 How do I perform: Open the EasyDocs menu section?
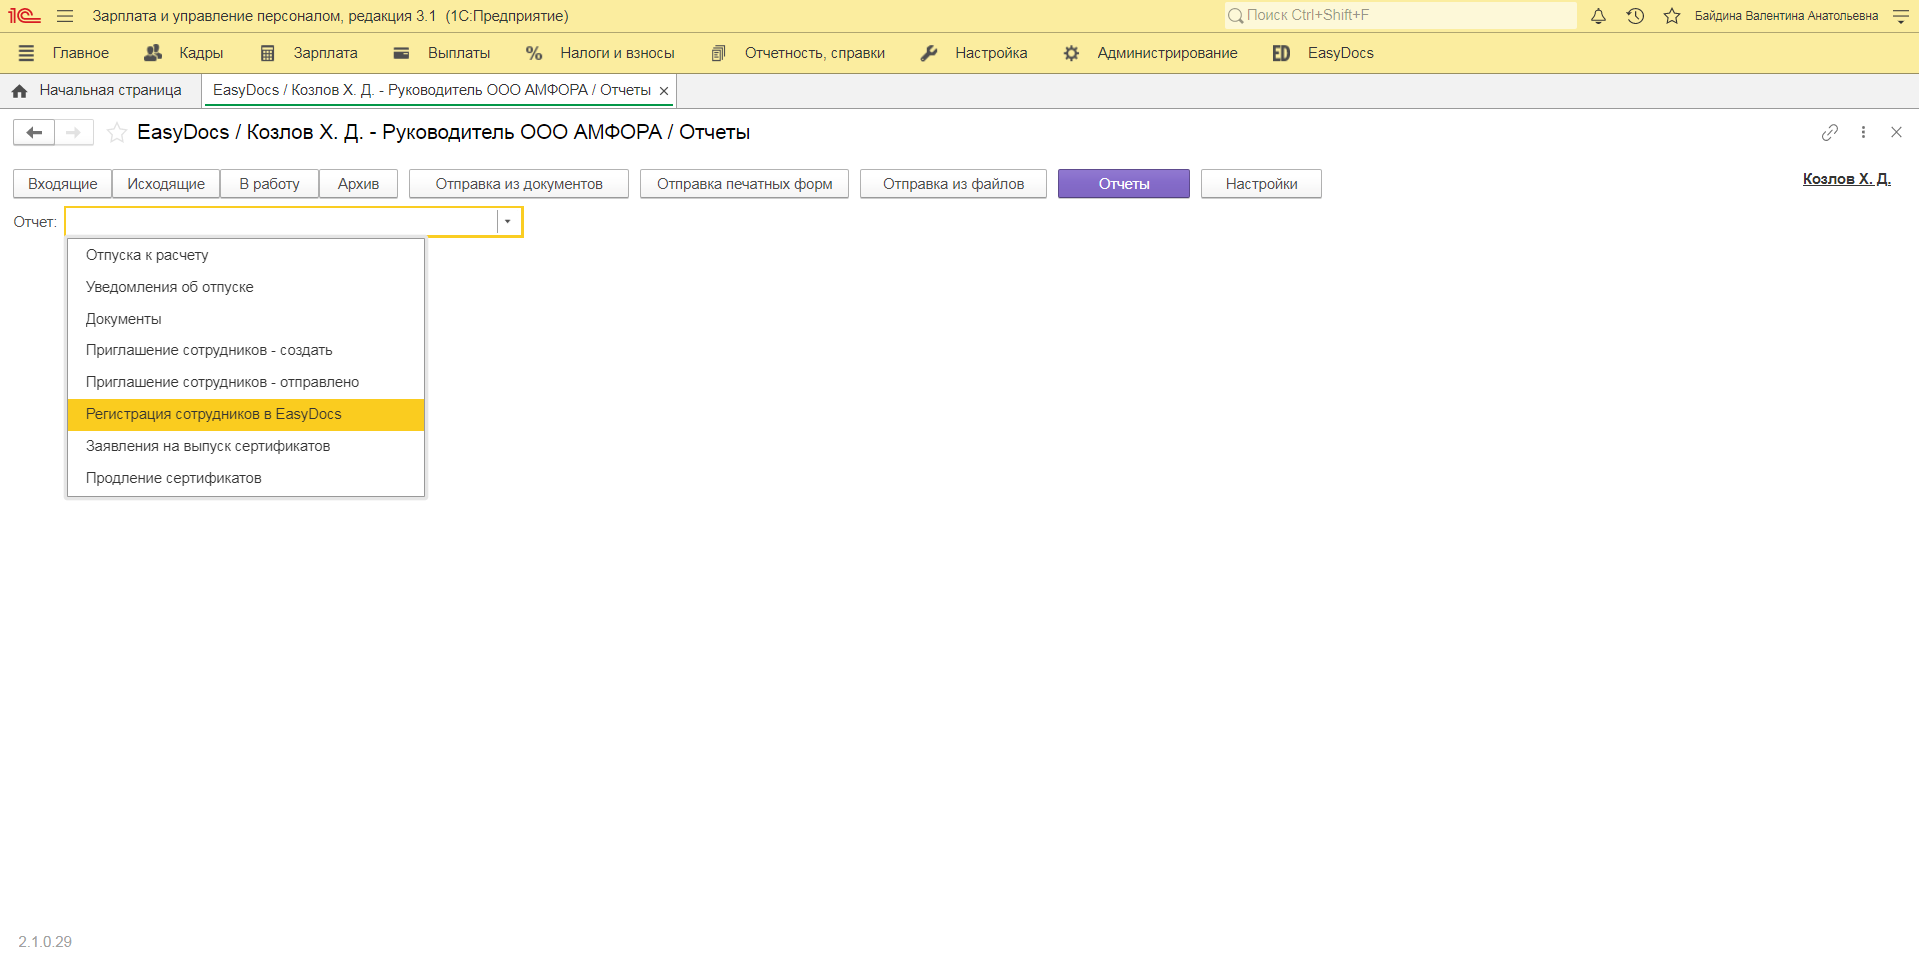[x=1339, y=53]
